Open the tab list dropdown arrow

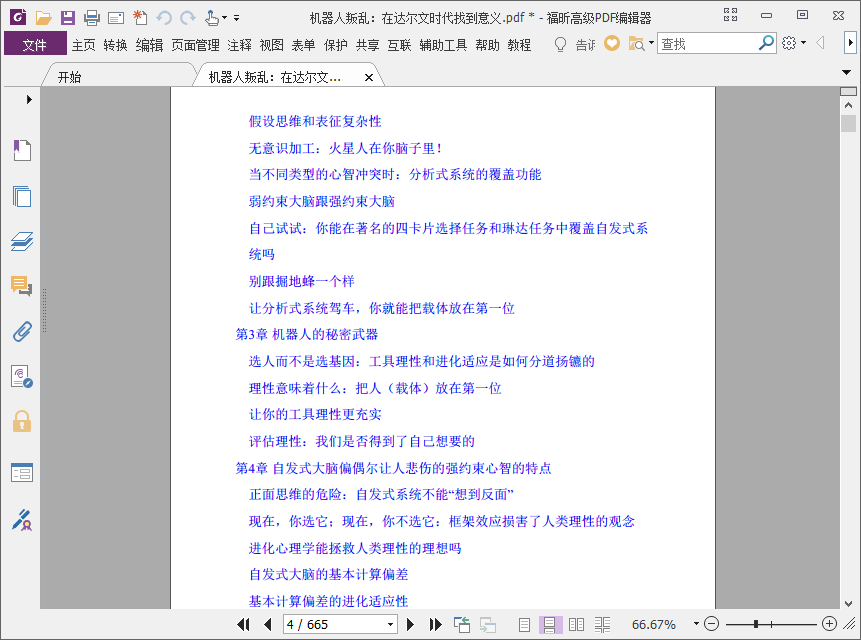tap(846, 72)
